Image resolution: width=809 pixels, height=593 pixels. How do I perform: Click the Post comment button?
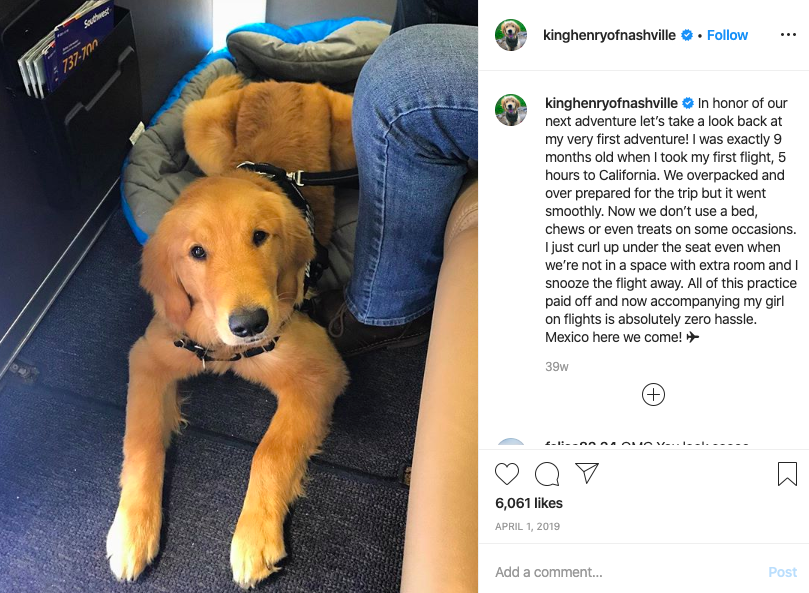point(782,572)
